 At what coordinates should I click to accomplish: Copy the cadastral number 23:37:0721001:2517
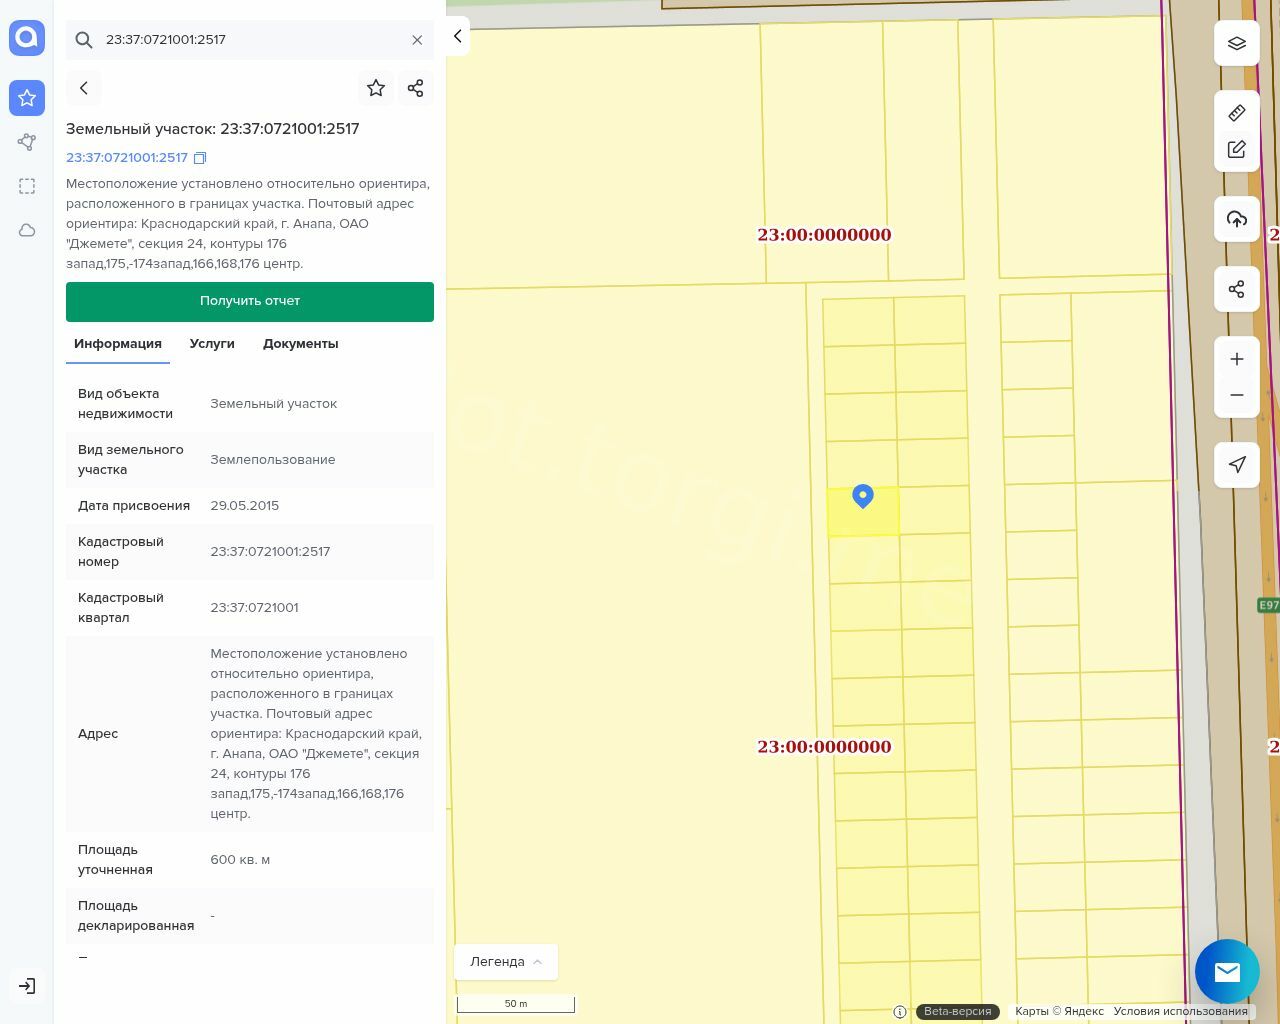click(x=200, y=158)
